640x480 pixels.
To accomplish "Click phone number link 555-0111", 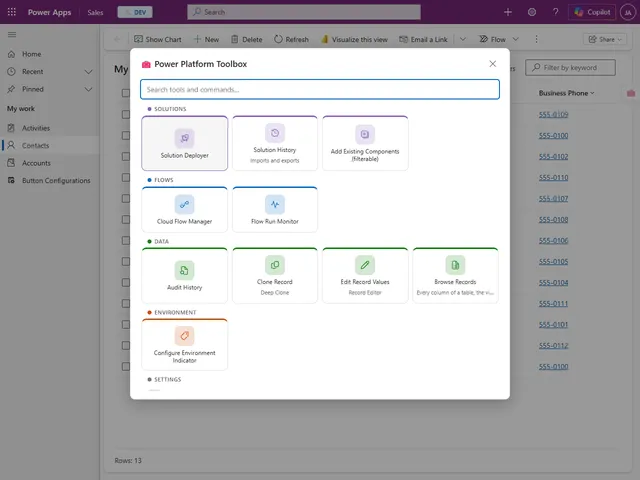I will click(553, 304).
